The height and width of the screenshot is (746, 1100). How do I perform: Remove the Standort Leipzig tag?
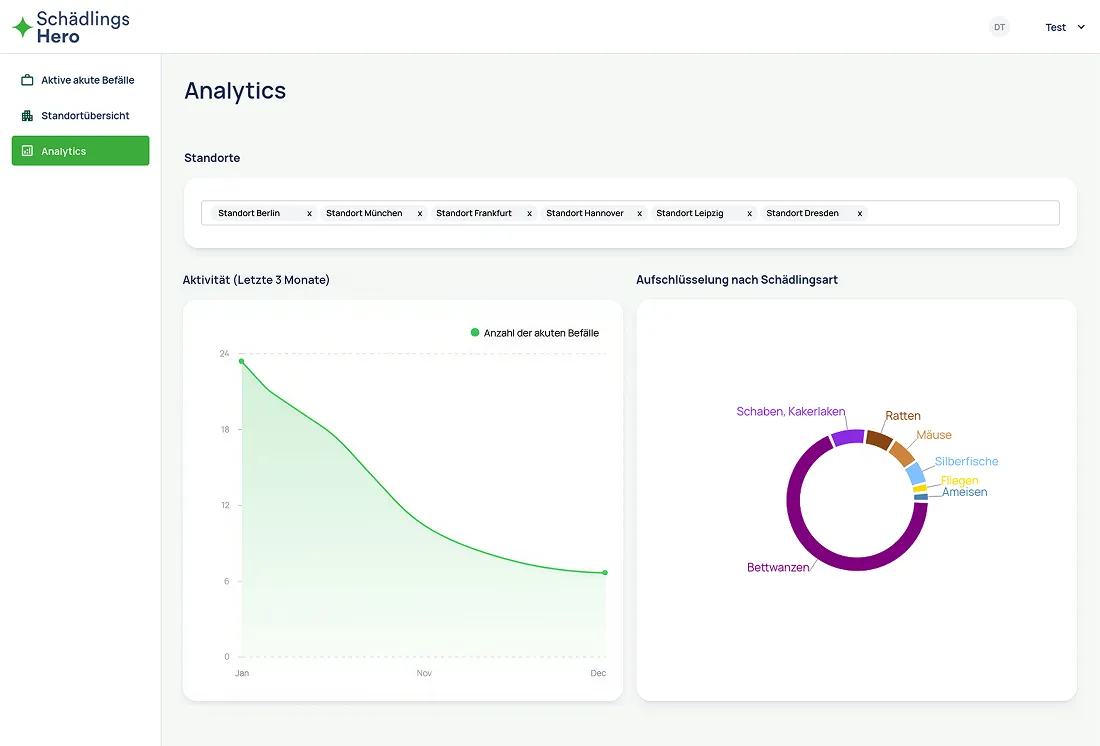click(x=750, y=213)
